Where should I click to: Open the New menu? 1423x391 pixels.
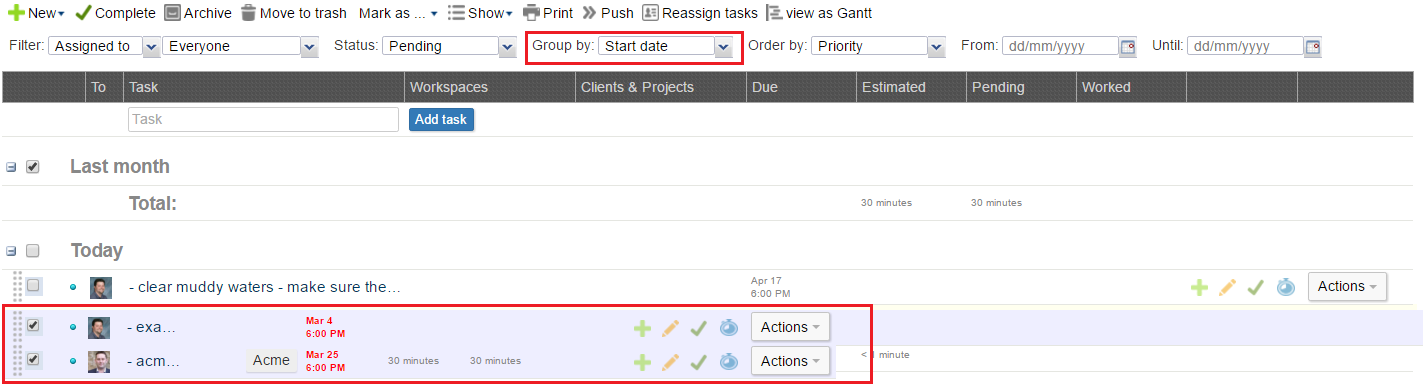click(x=36, y=13)
